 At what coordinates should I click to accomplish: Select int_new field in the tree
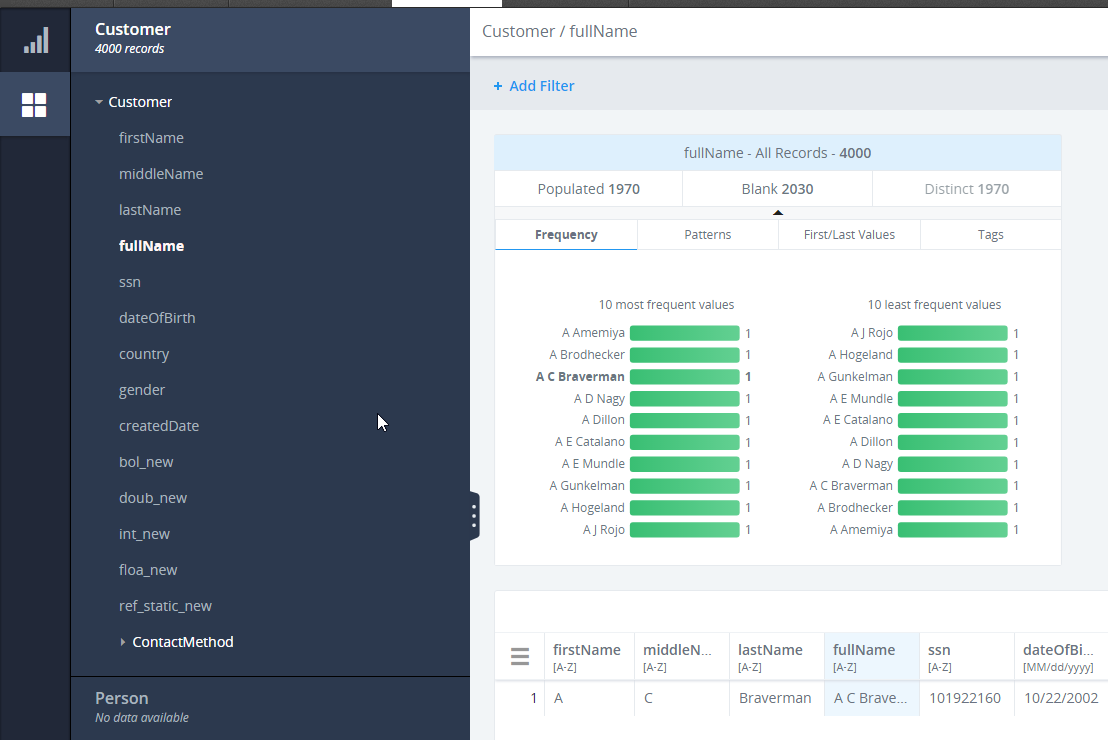[x=144, y=534]
